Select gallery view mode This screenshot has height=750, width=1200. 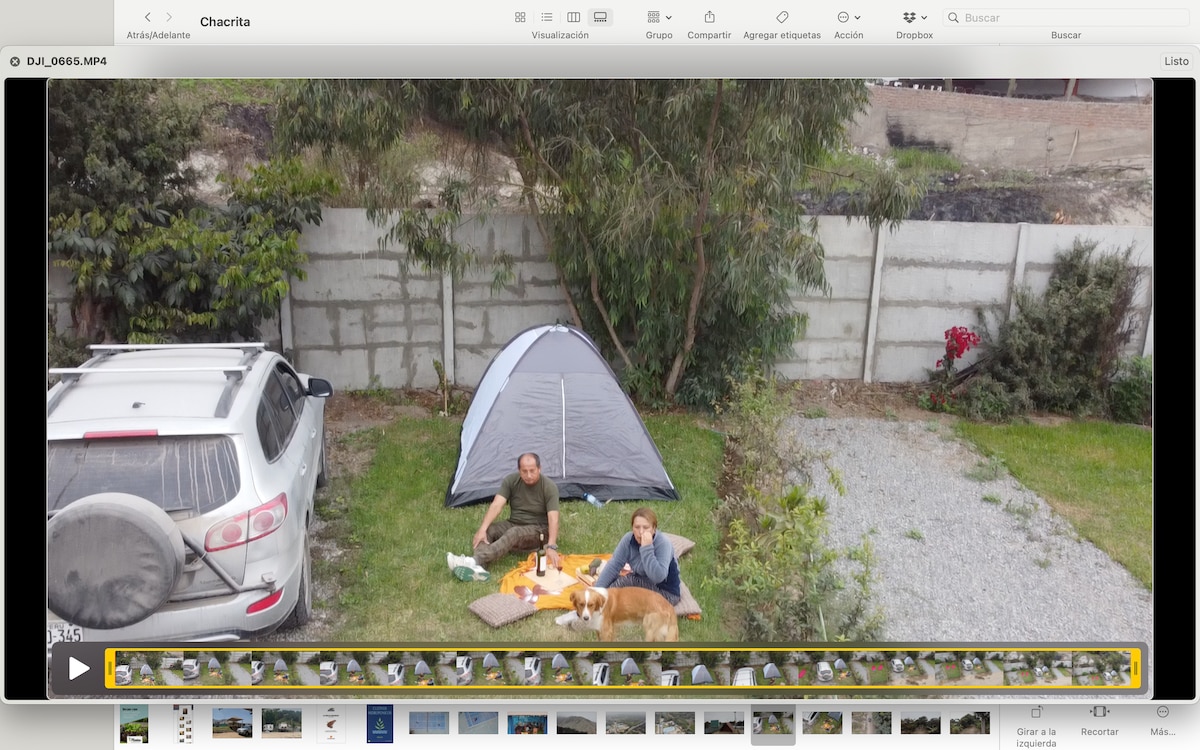(600, 17)
